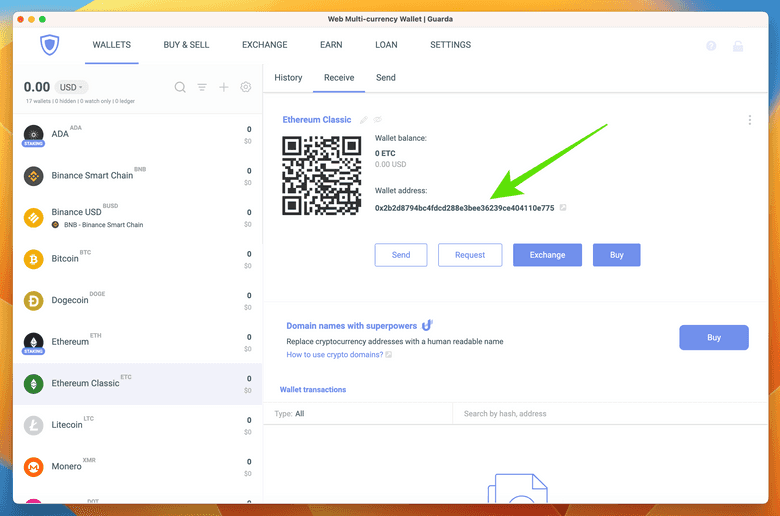Add a new wallet with plus icon
Image resolution: width=780 pixels, height=516 pixels.
224,87
